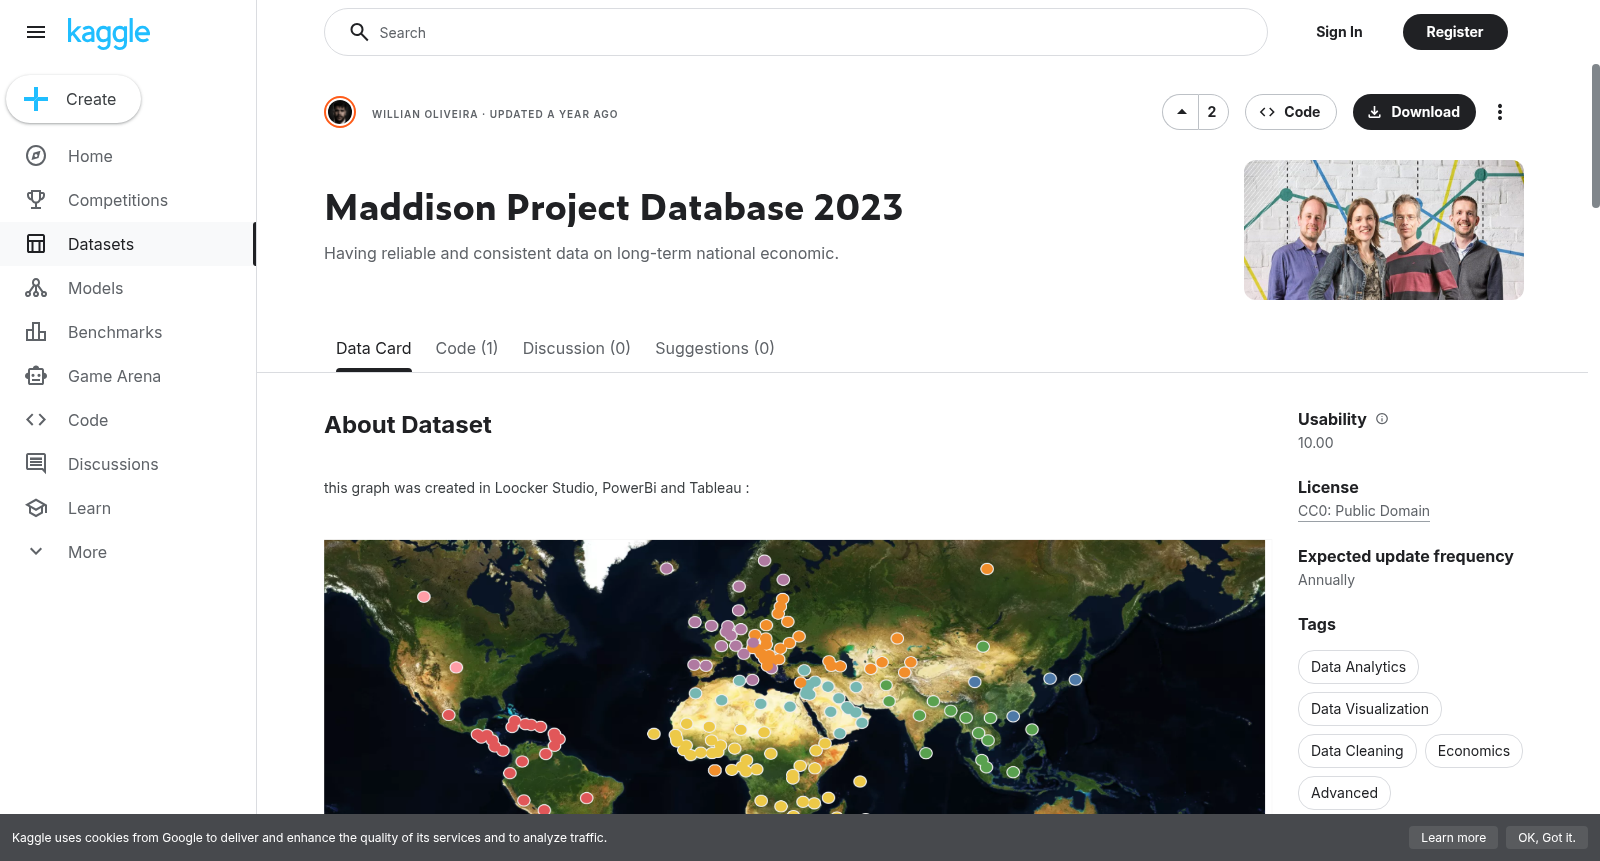
Task: Select the Economics tag
Action: tap(1474, 751)
